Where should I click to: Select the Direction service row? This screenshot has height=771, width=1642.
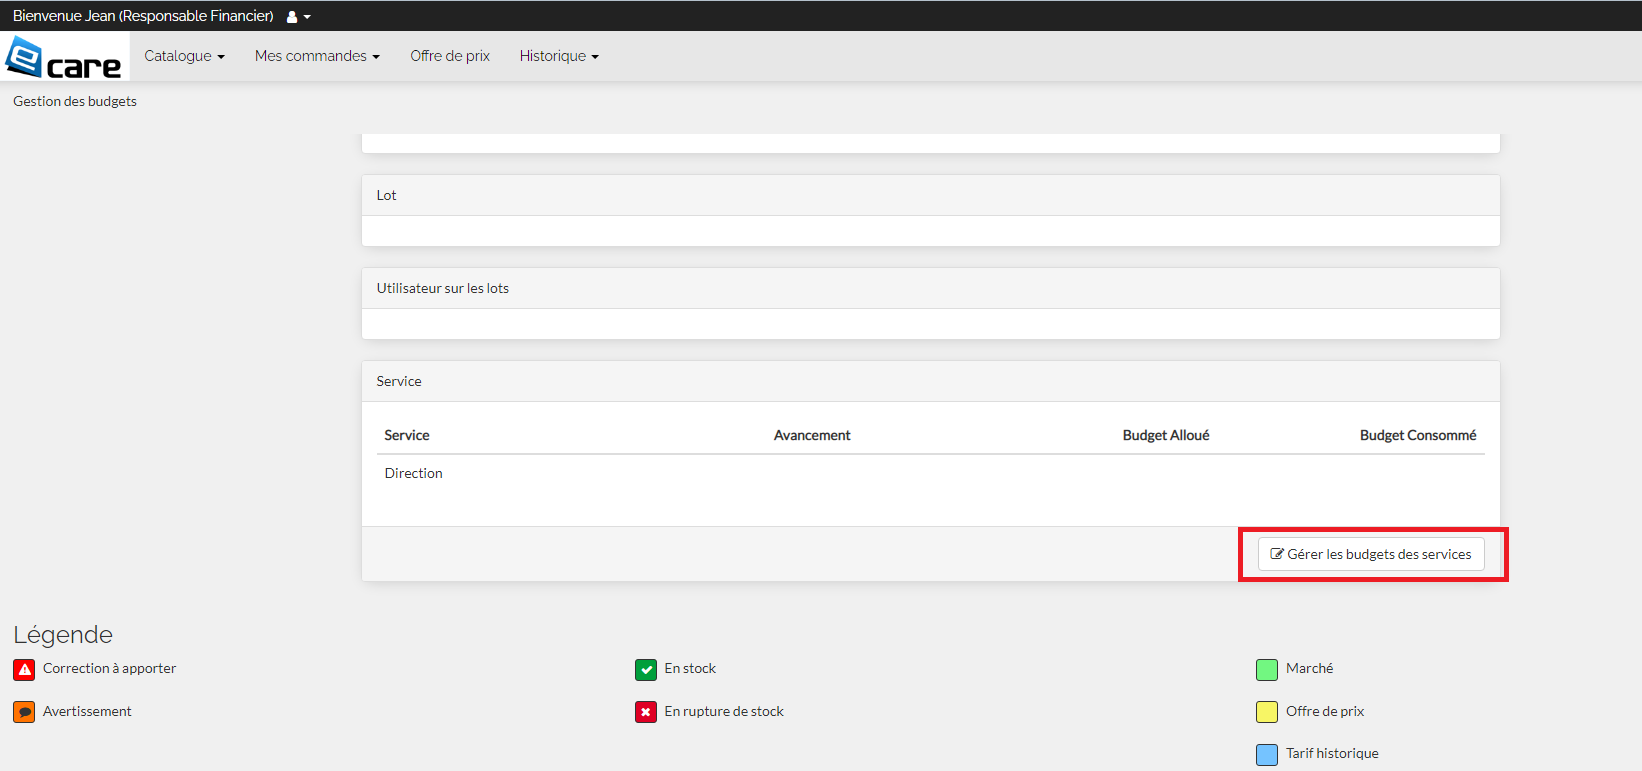[413, 473]
